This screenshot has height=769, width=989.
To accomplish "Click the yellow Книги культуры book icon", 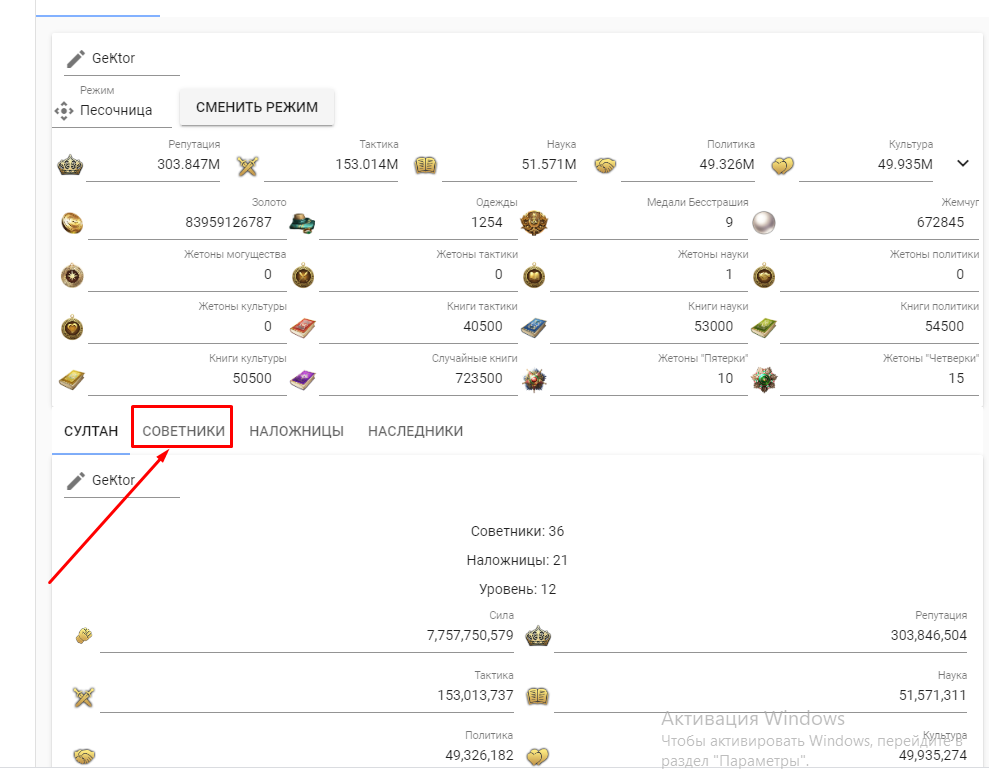I will click(71, 380).
